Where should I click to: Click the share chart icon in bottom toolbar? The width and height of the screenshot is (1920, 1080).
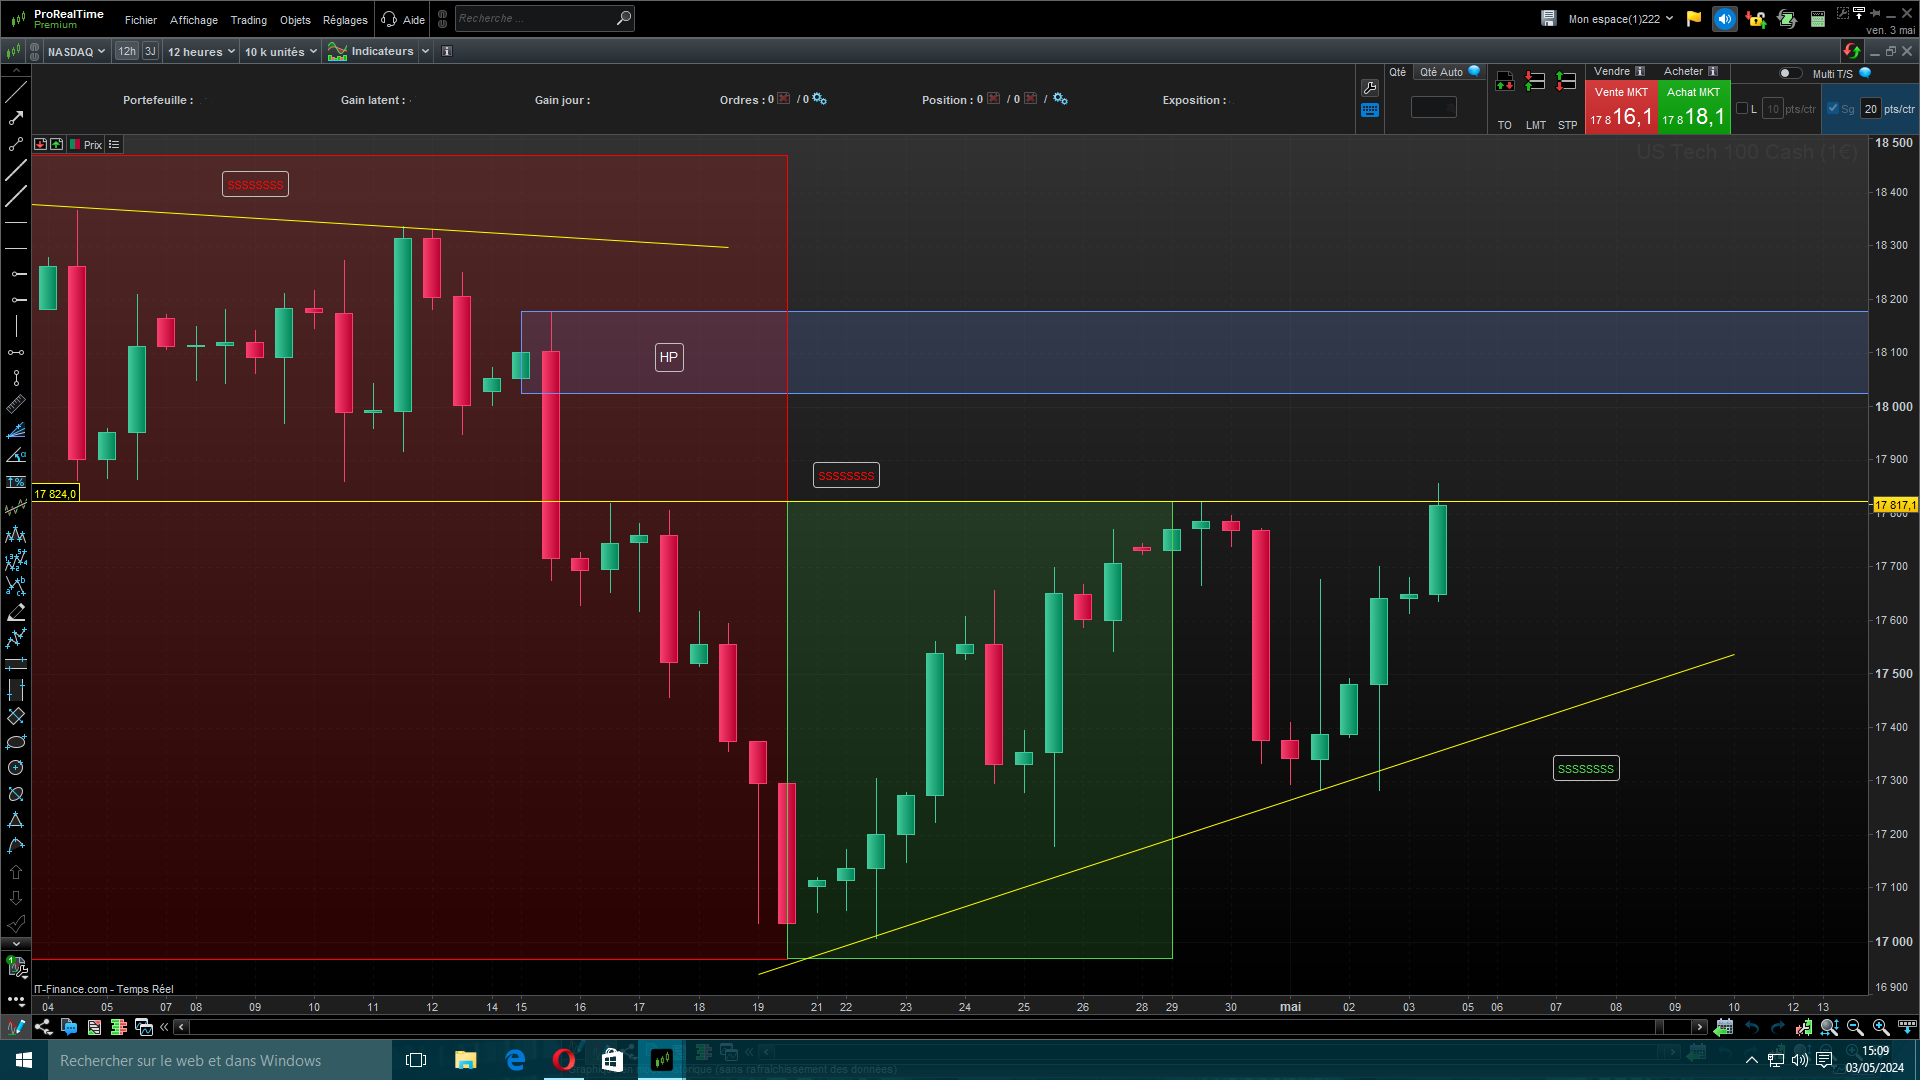(43, 1027)
